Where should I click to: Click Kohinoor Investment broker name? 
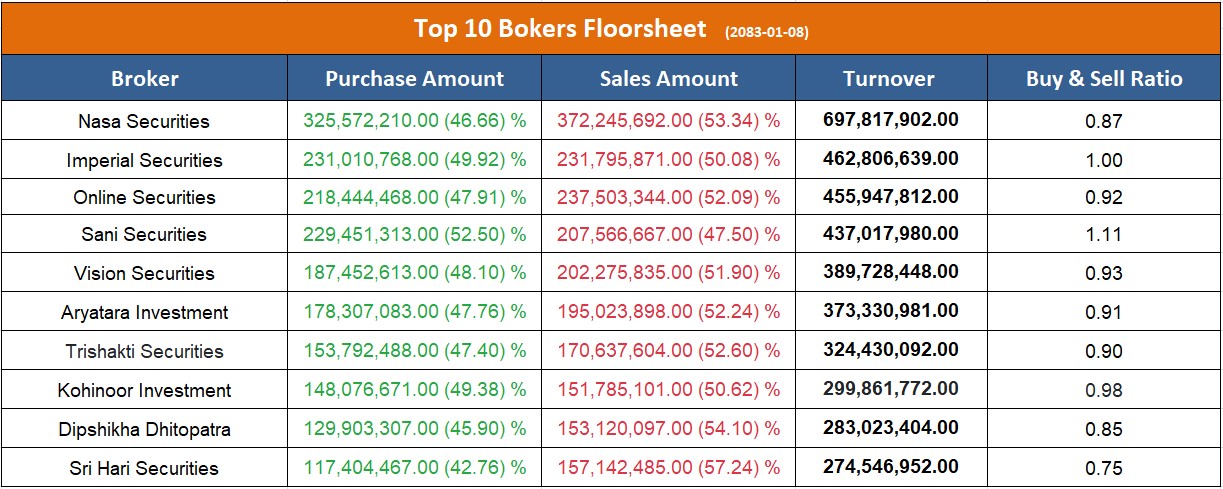coord(144,390)
